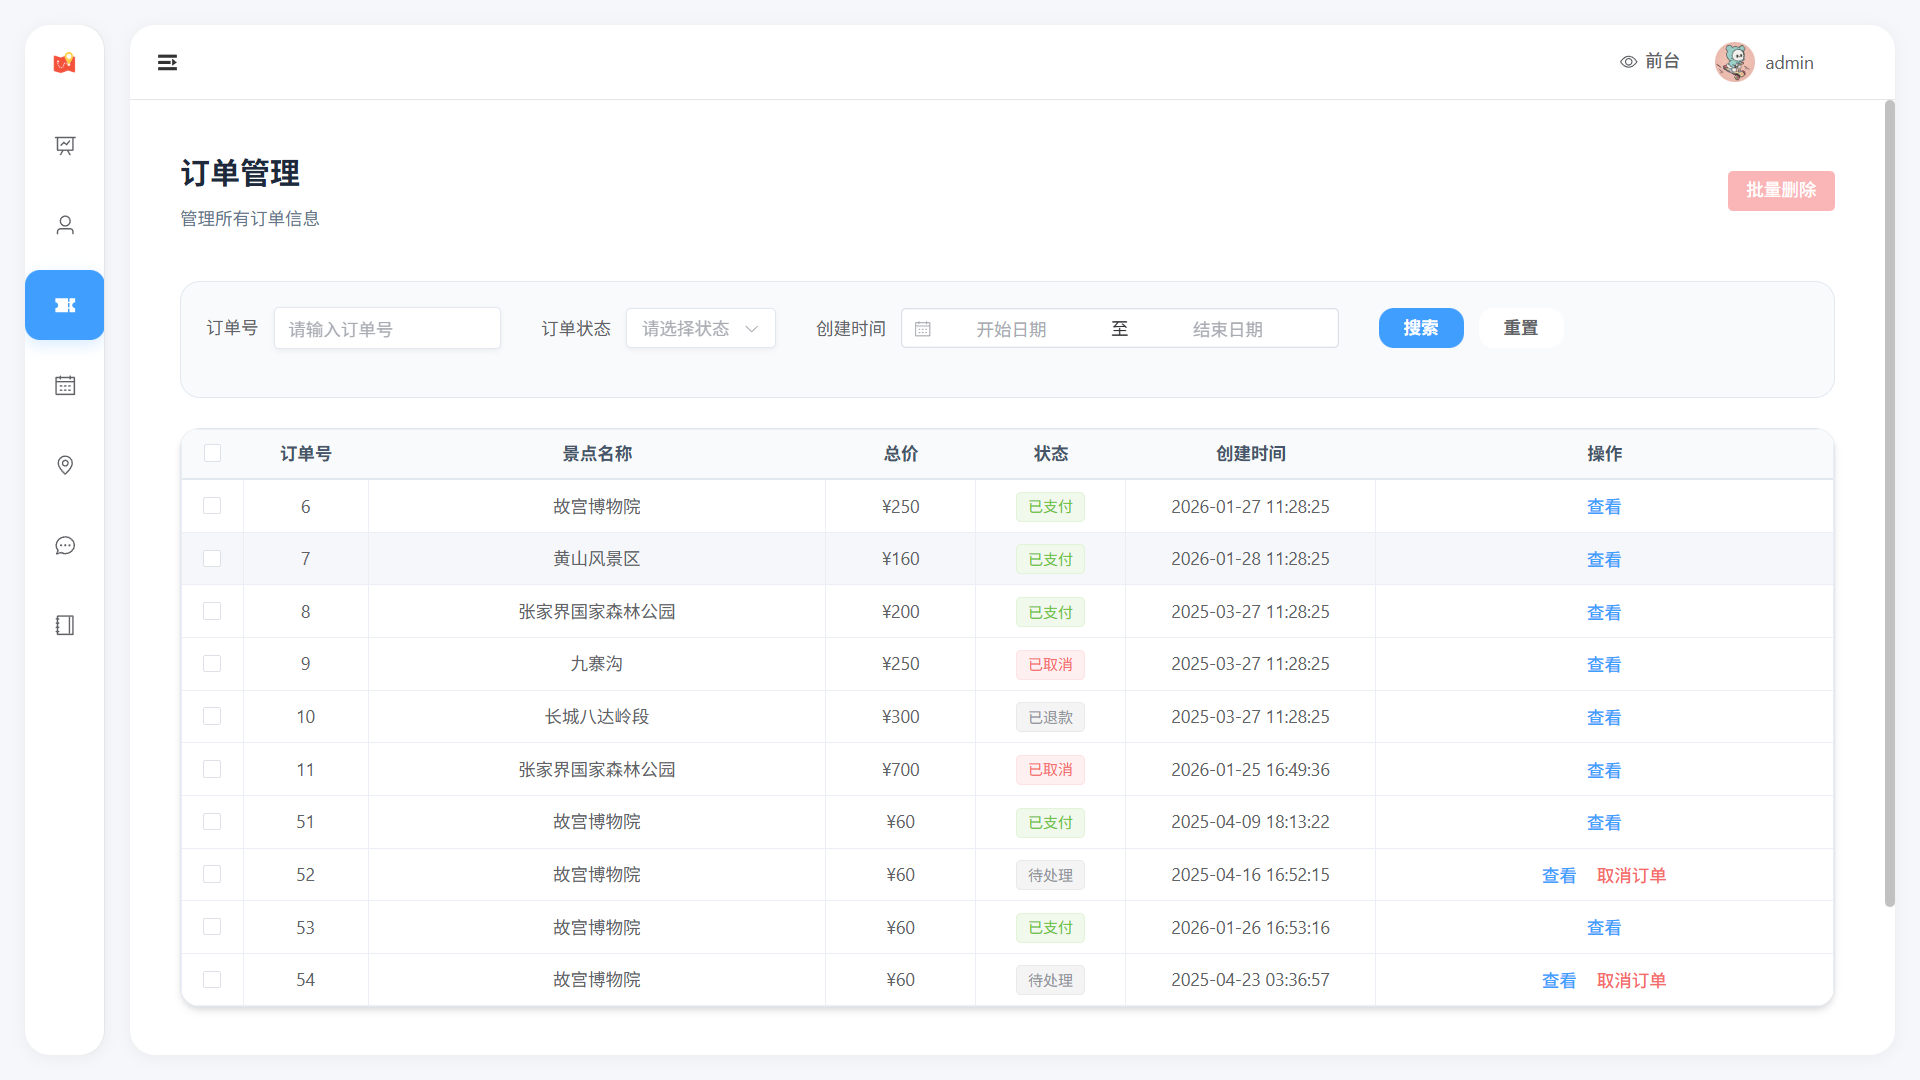Screen dimensions: 1920x1080
Task: Open the calendar sidebar icon
Action: click(65, 385)
